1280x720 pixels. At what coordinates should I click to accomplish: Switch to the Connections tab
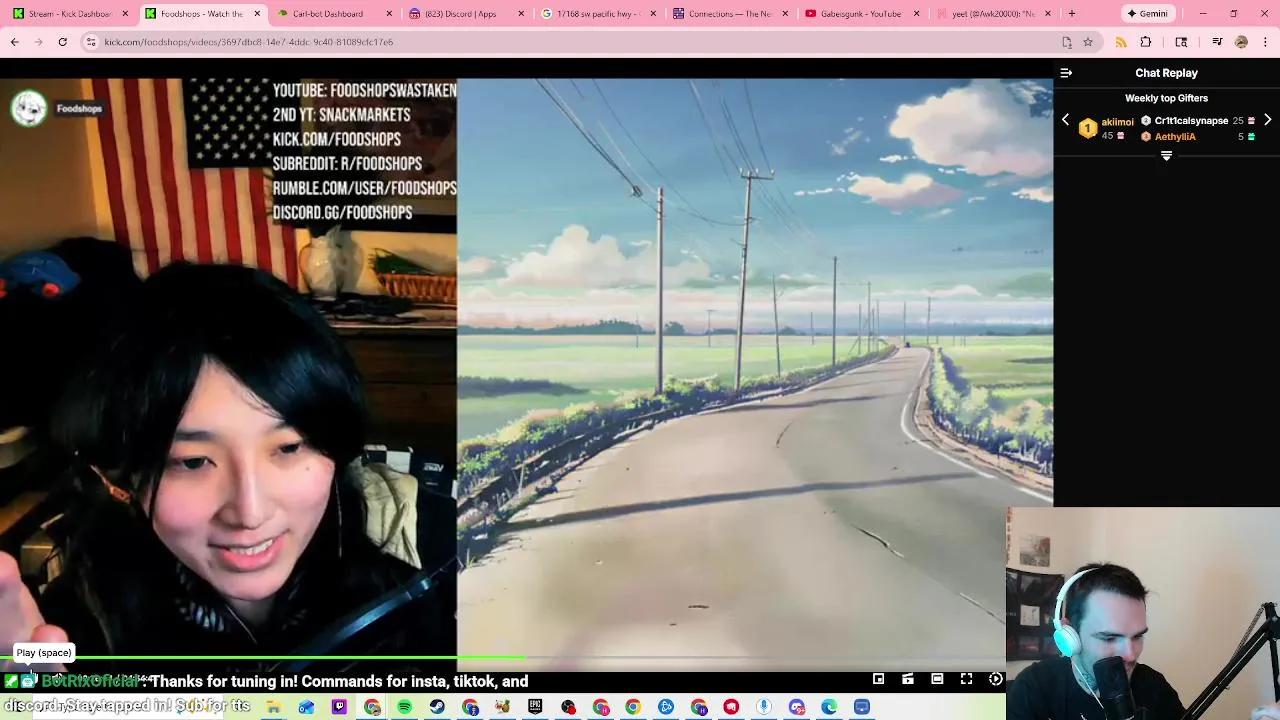[729, 14]
